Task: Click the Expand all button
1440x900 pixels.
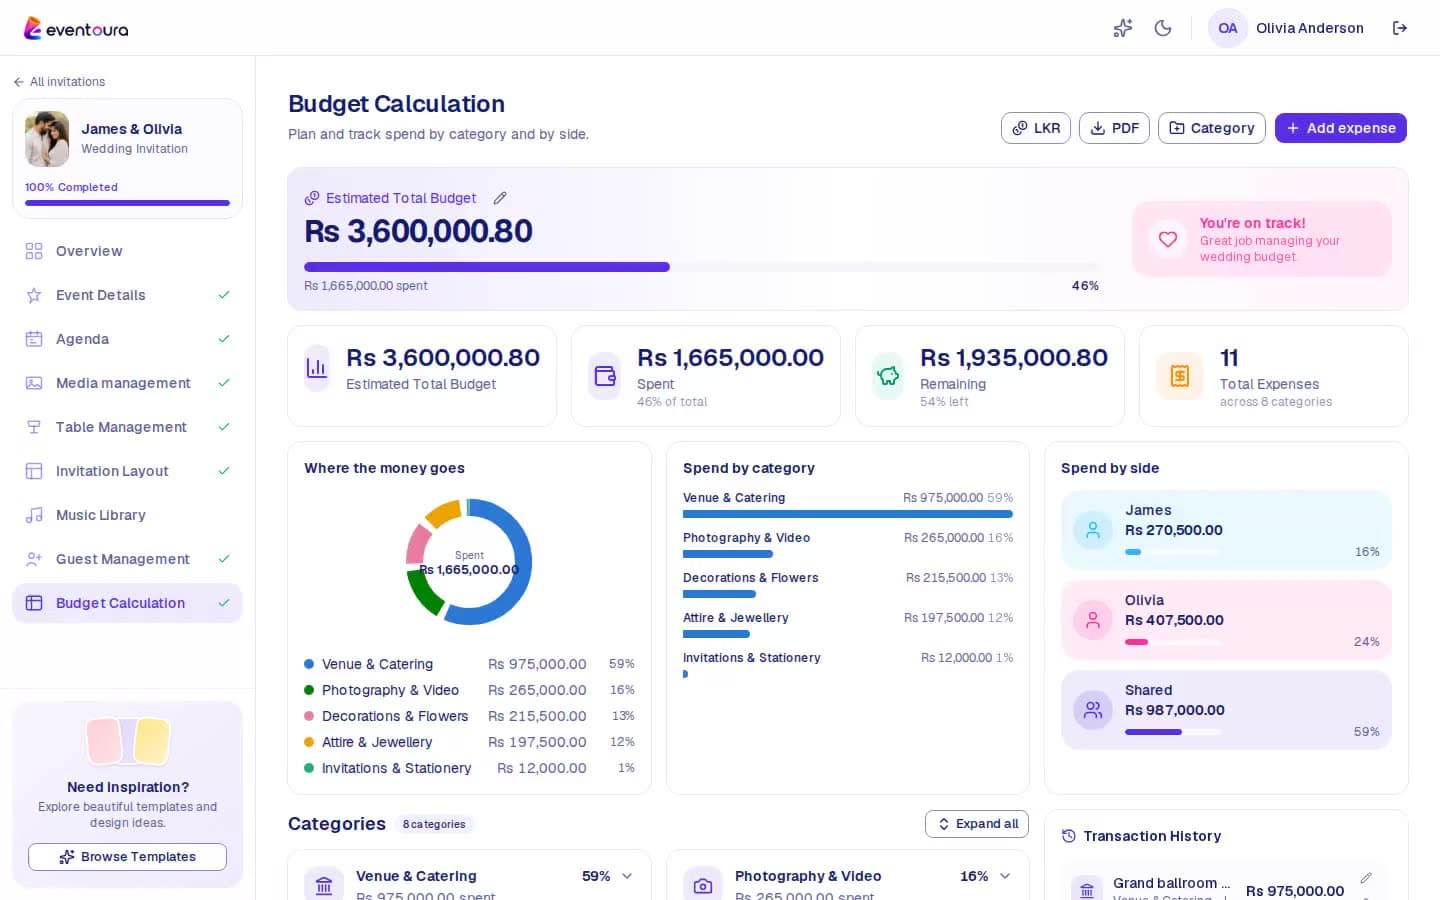Action: (x=977, y=824)
